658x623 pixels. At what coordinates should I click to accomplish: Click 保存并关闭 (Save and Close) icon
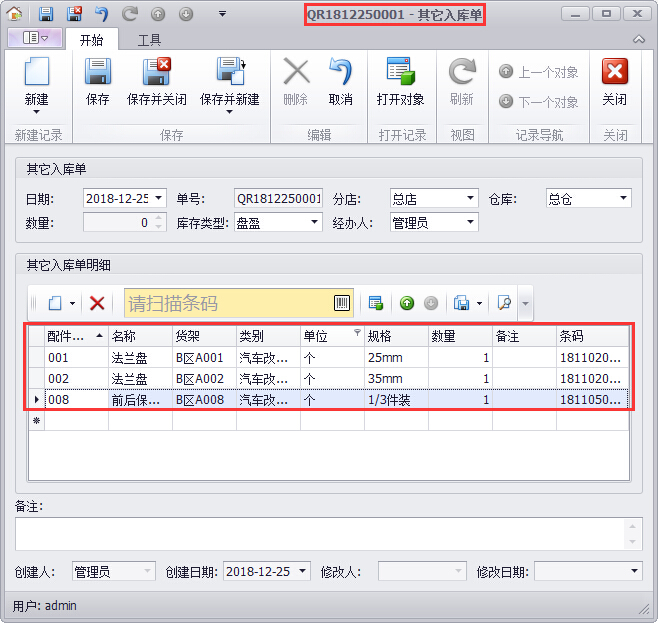[156, 73]
